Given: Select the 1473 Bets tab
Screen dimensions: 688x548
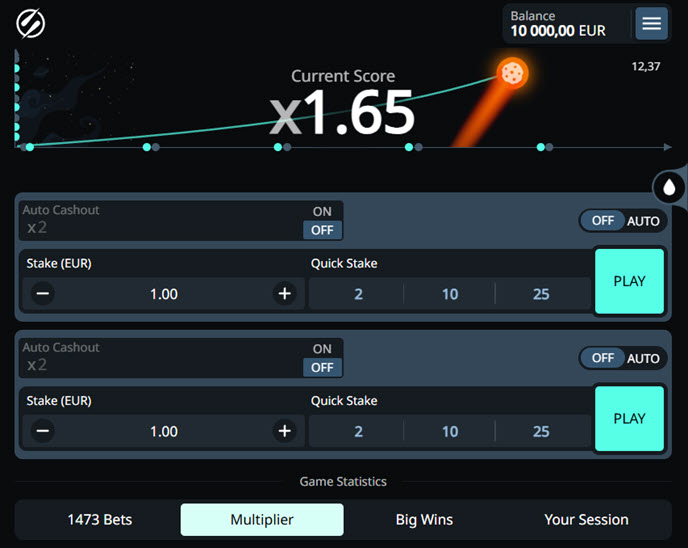Looking at the screenshot, I should pos(99,520).
